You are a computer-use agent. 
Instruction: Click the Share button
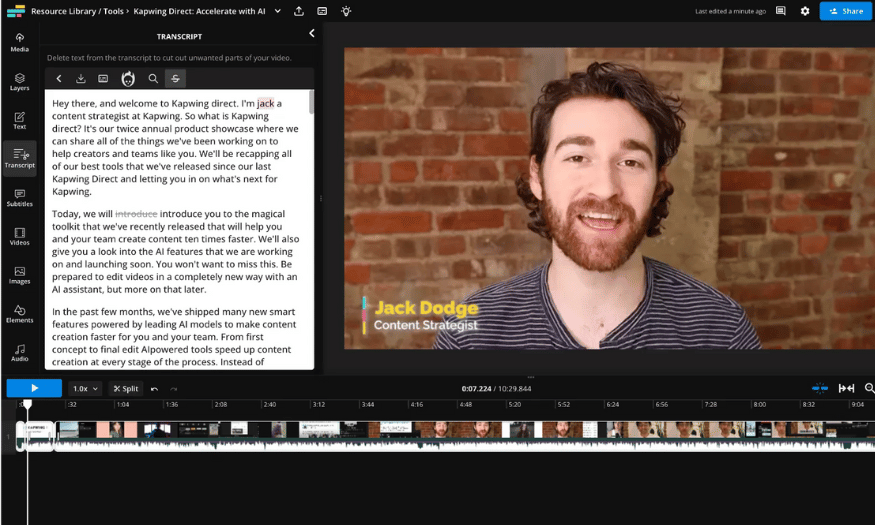845,11
